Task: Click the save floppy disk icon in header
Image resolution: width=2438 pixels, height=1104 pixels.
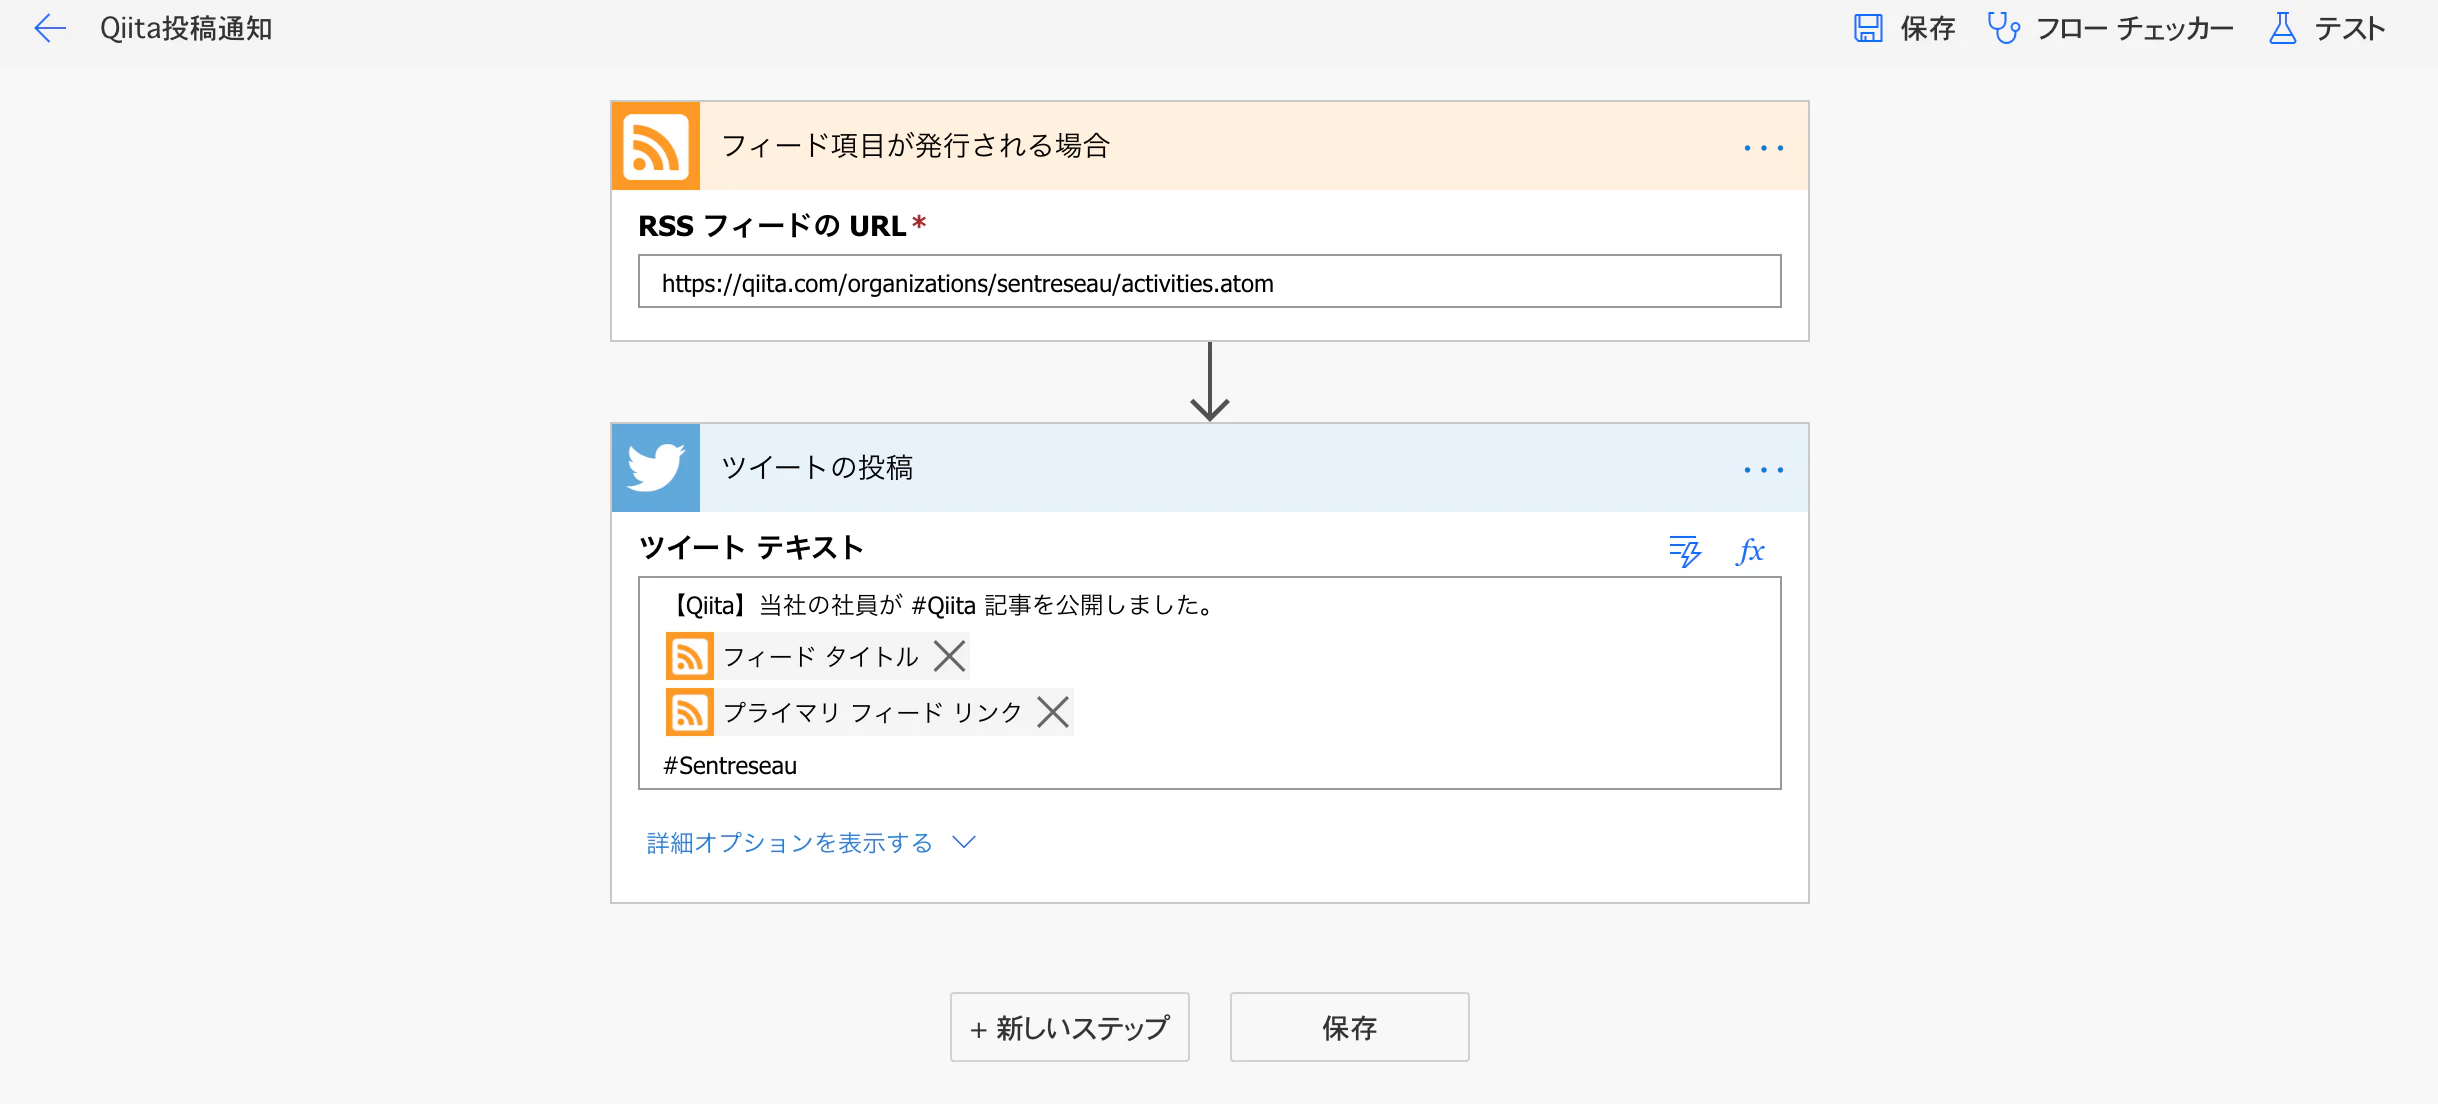Action: [1868, 28]
